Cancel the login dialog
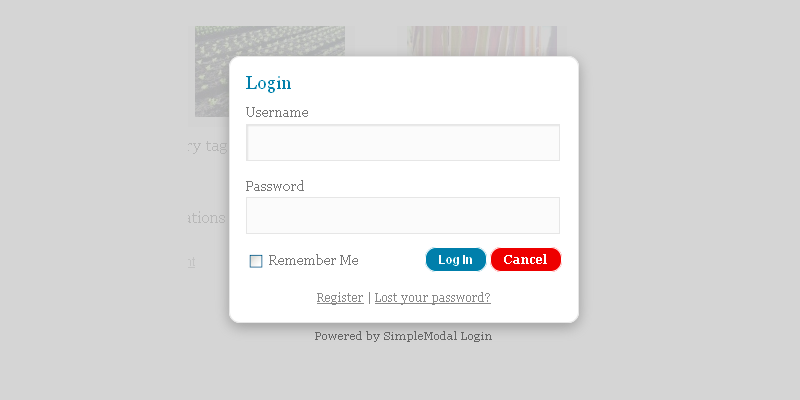Viewport: 800px width, 400px height. [525, 260]
